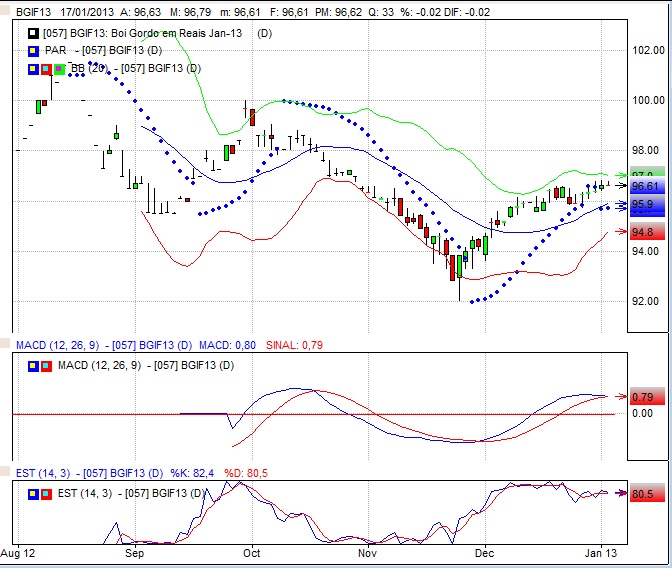This screenshot has width=672, height=568.
Task: Click the red EST %D legend icon
Action: click(x=47, y=493)
